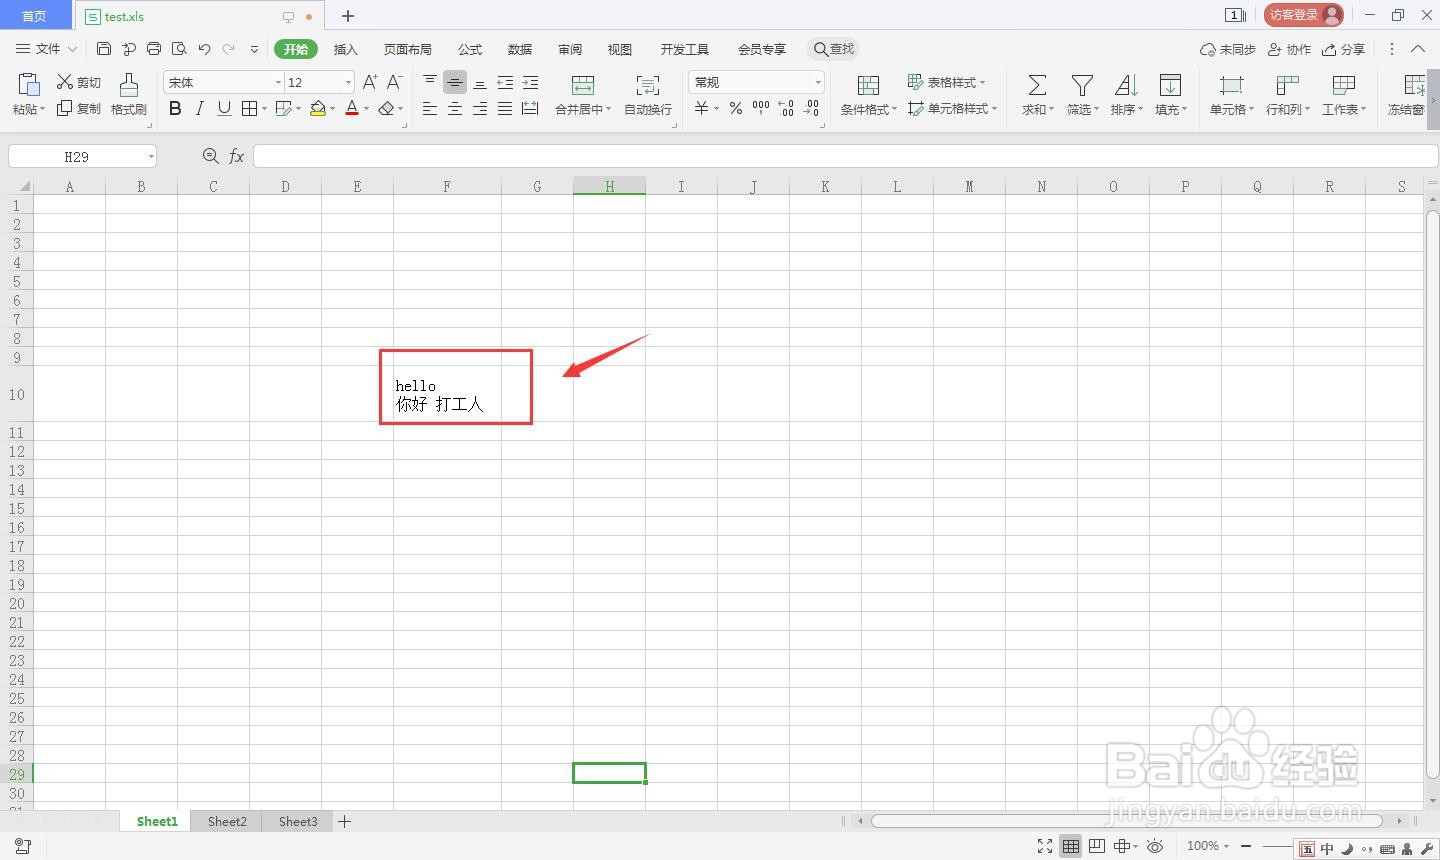Click the Find (查找) search button

click(x=834, y=49)
